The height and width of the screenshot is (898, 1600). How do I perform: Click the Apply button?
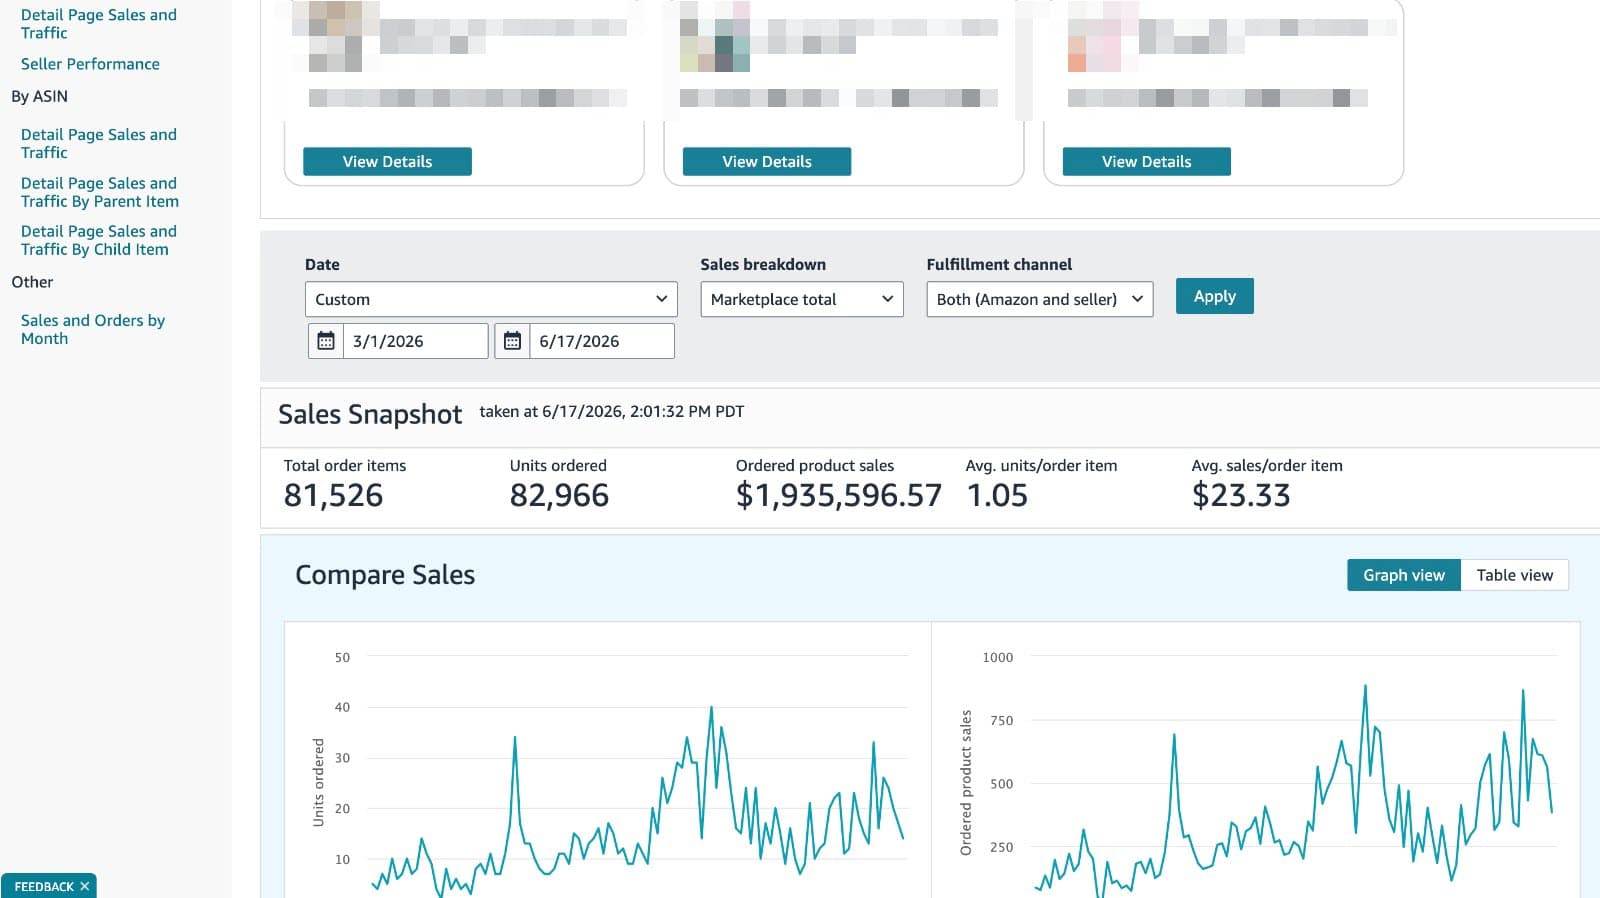1215,296
